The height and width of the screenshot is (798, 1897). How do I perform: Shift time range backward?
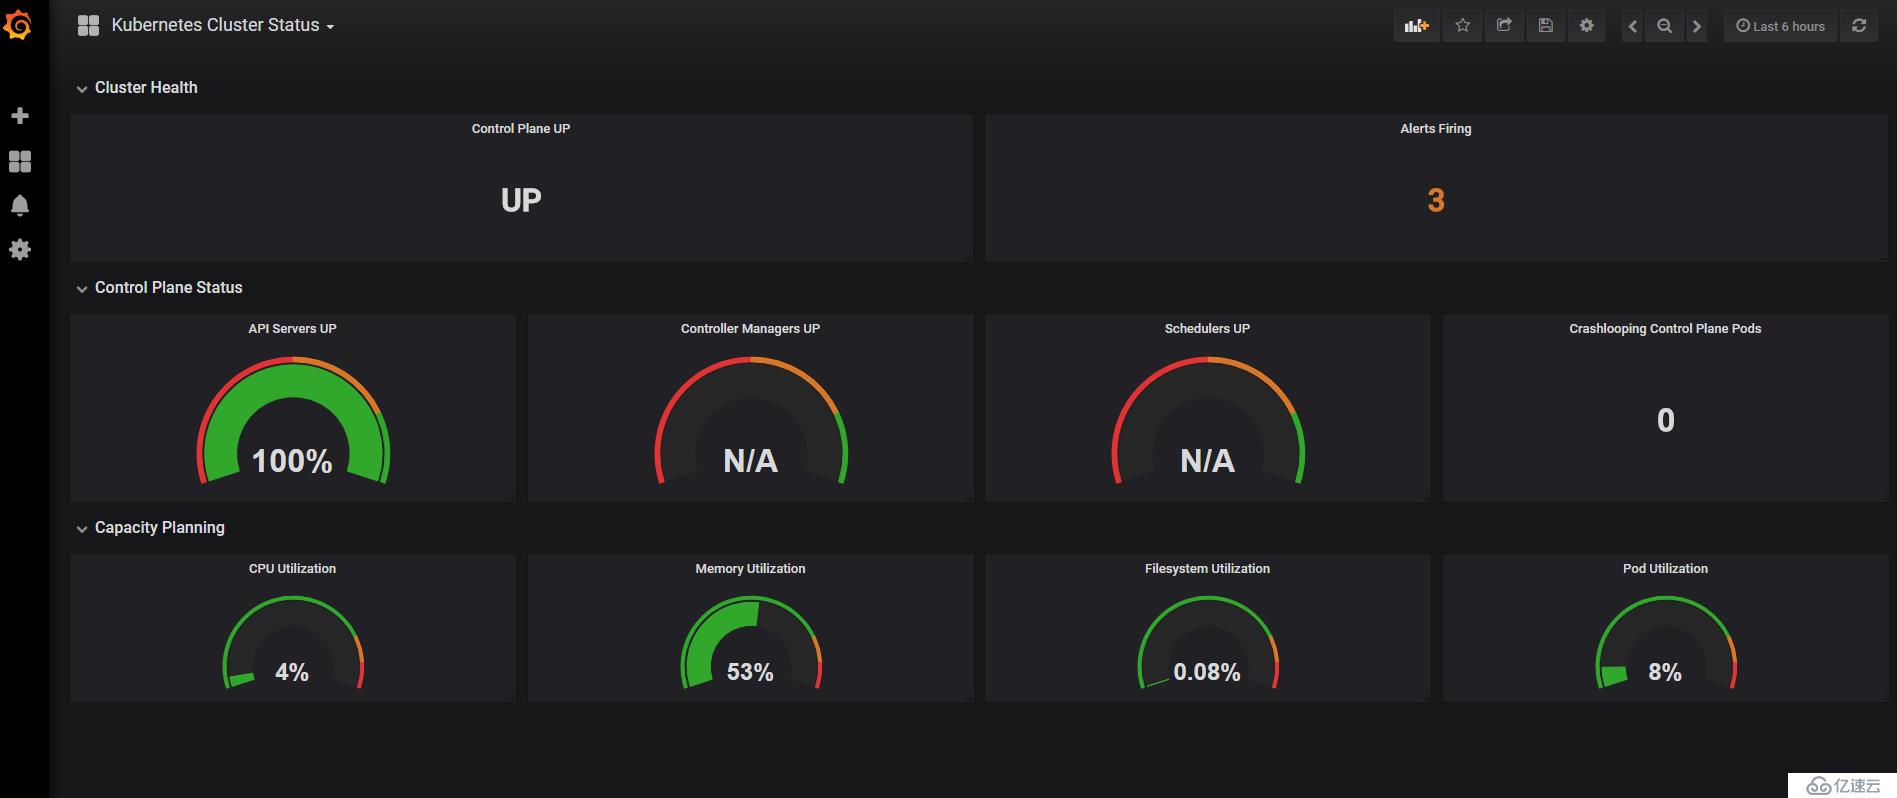[1632, 26]
